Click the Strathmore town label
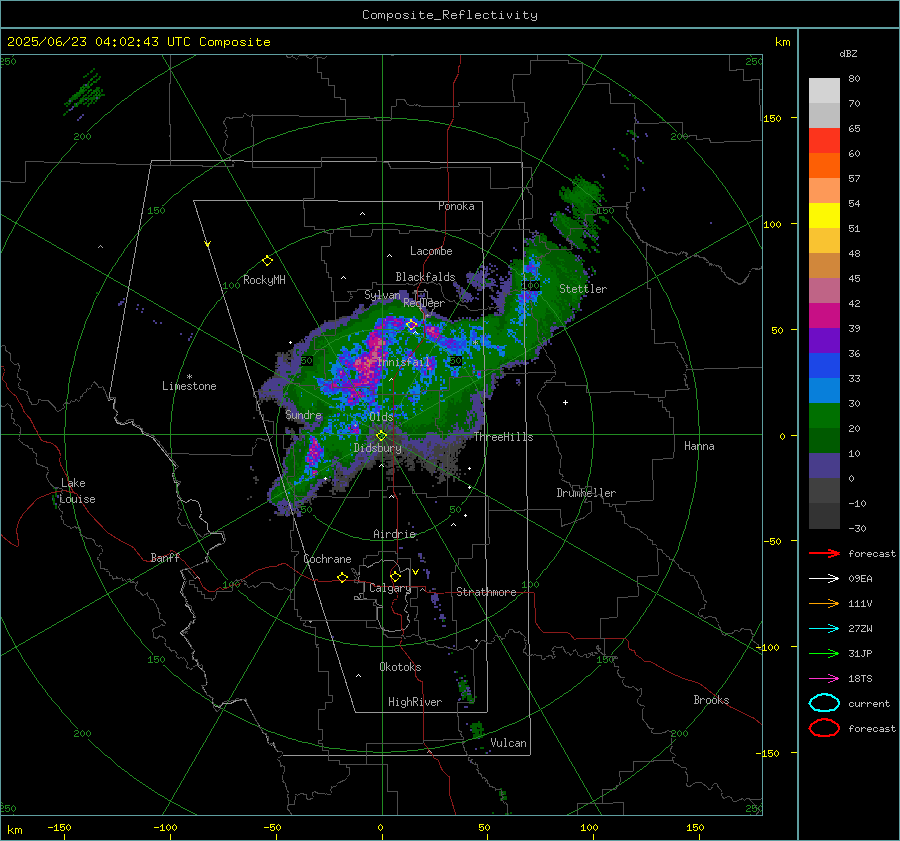 [486, 592]
